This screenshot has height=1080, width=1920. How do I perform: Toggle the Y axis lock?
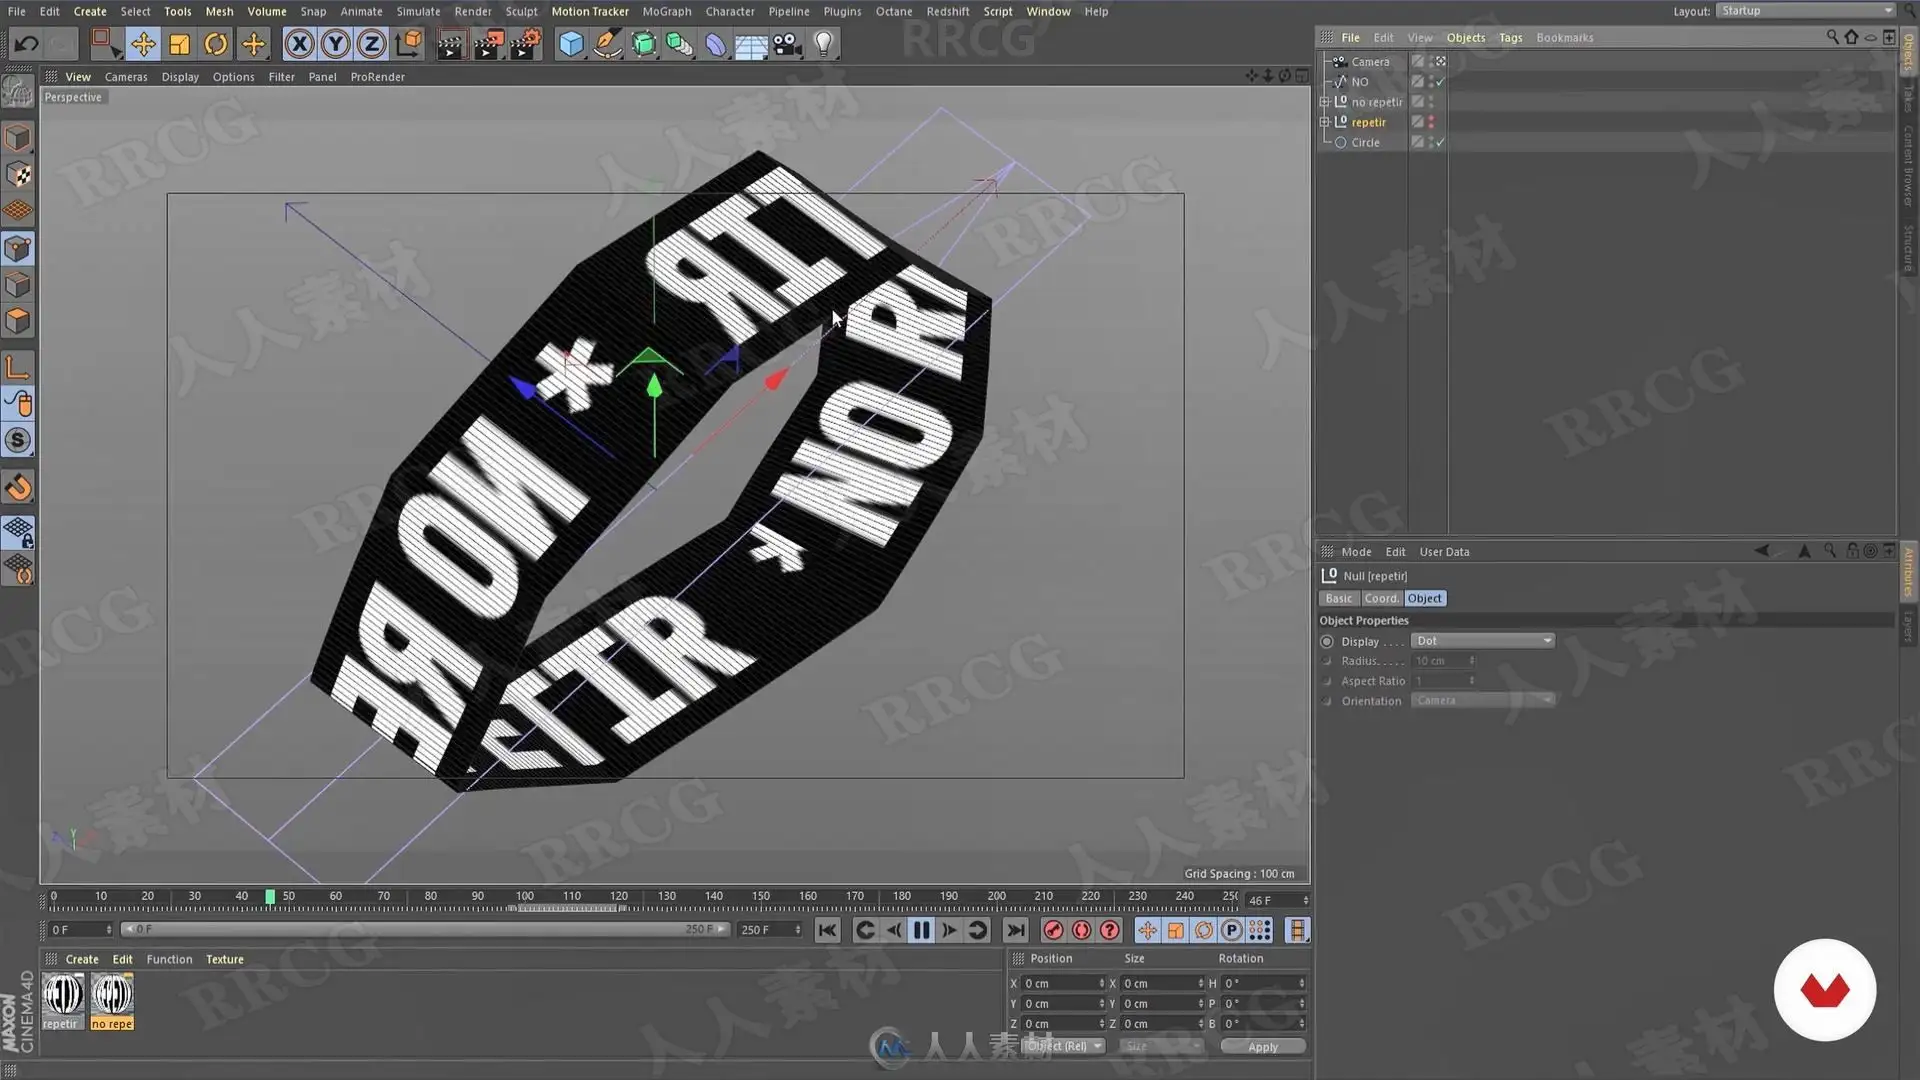click(x=336, y=44)
